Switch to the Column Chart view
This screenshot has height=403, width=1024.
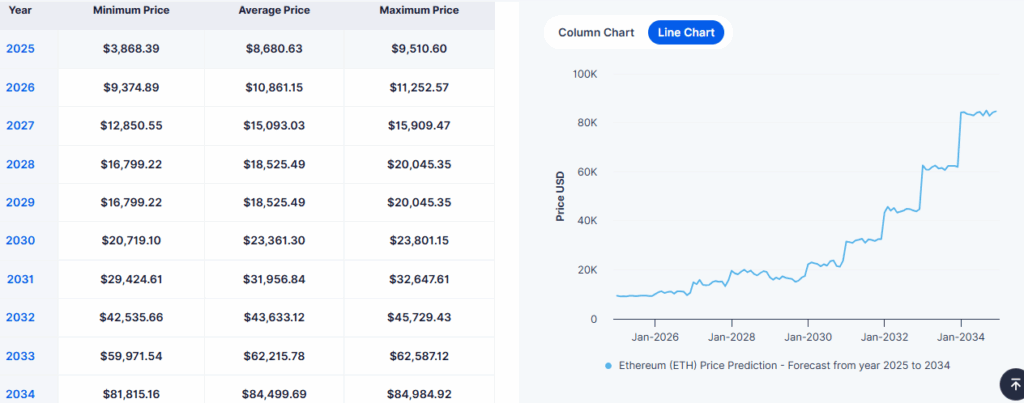596,32
